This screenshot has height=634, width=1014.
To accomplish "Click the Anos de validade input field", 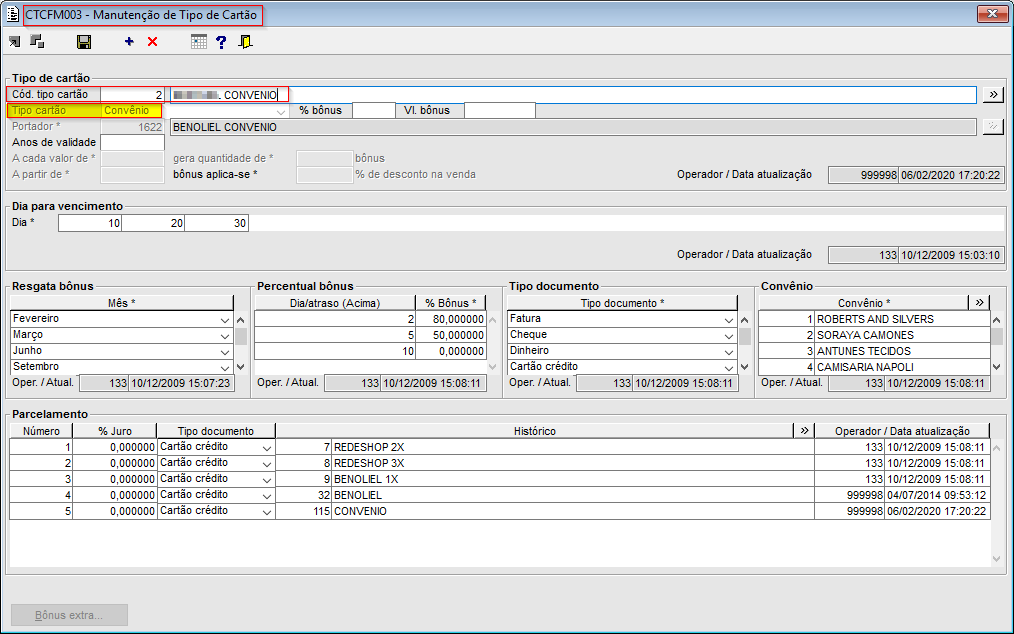I will coord(132,143).
